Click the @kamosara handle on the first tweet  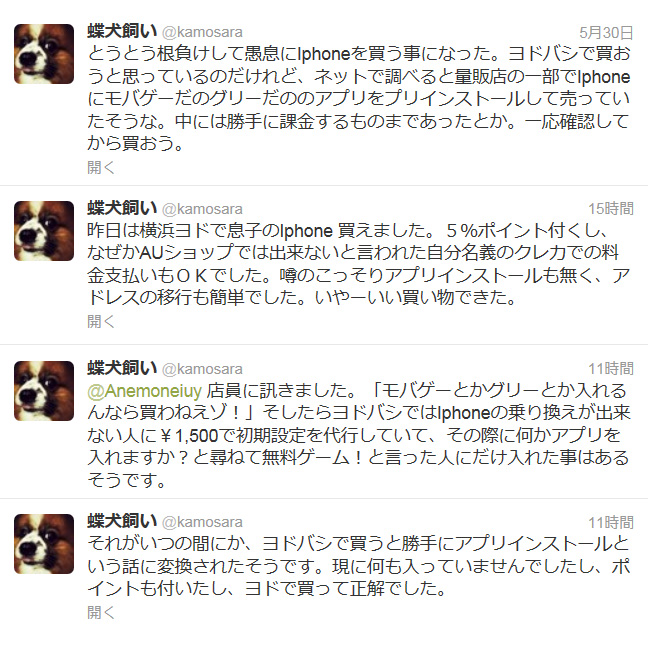pyautogui.click(x=202, y=33)
